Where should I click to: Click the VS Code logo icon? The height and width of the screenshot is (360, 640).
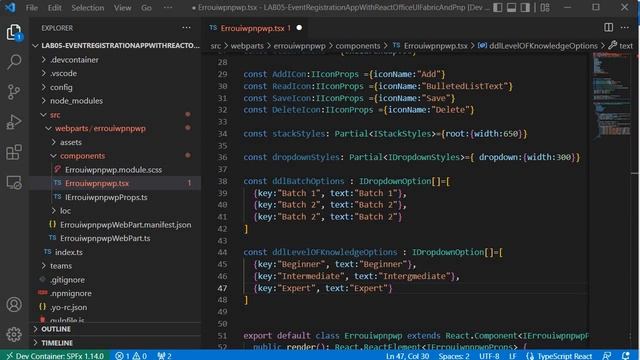point(10,7)
